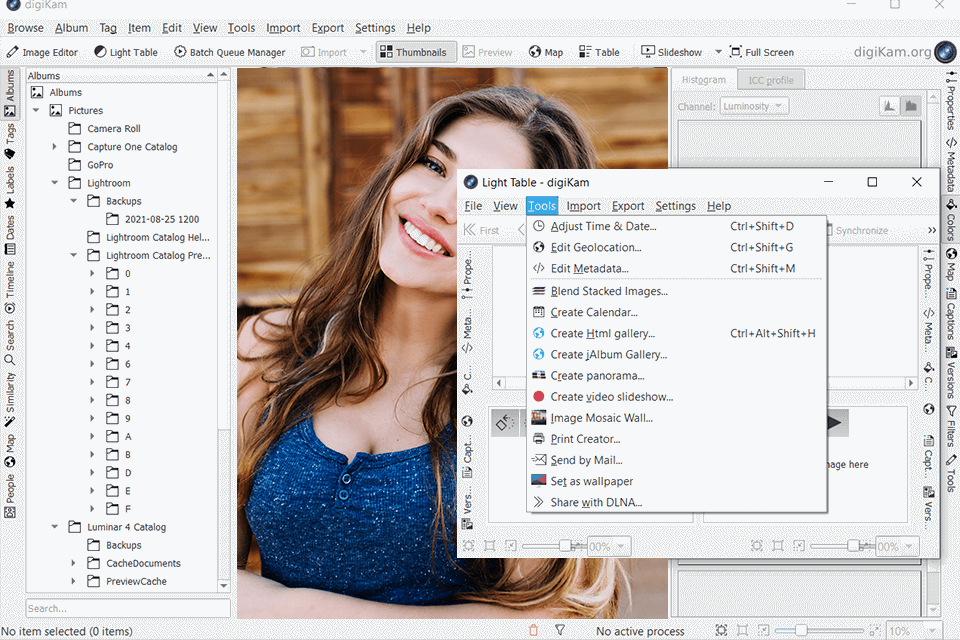Click the trash icon in status bar
Screen dimensions: 960x640
tap(533, 631)
